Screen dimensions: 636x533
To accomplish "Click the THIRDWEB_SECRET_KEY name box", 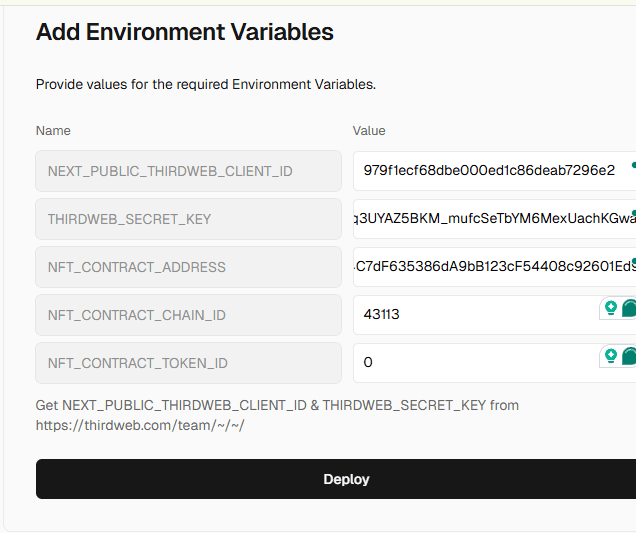I will (189, 219).
